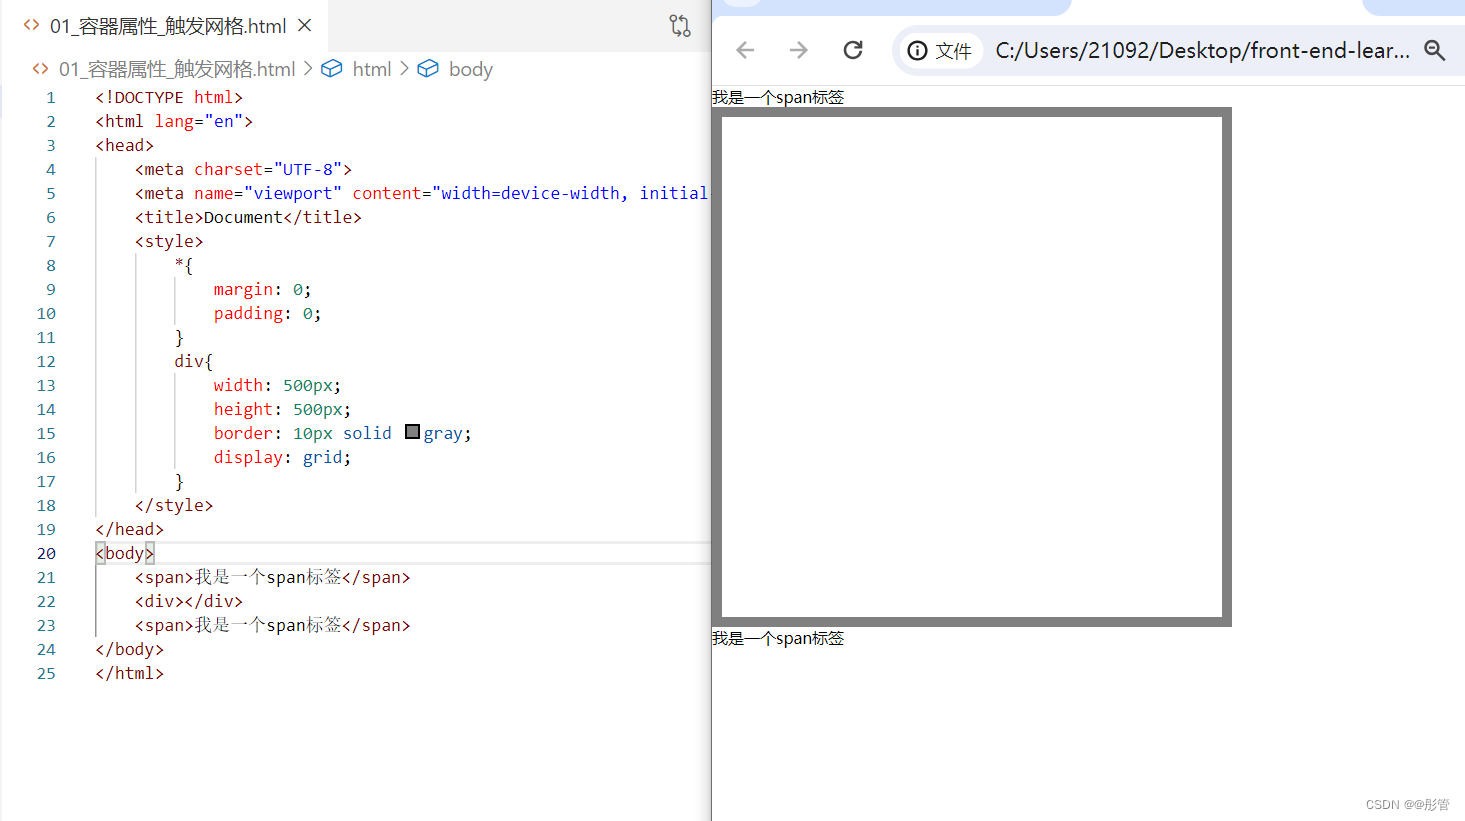The image size is (1465, 821).
Task: Click the <title>Document</title> line
Action: pos(248,217)
